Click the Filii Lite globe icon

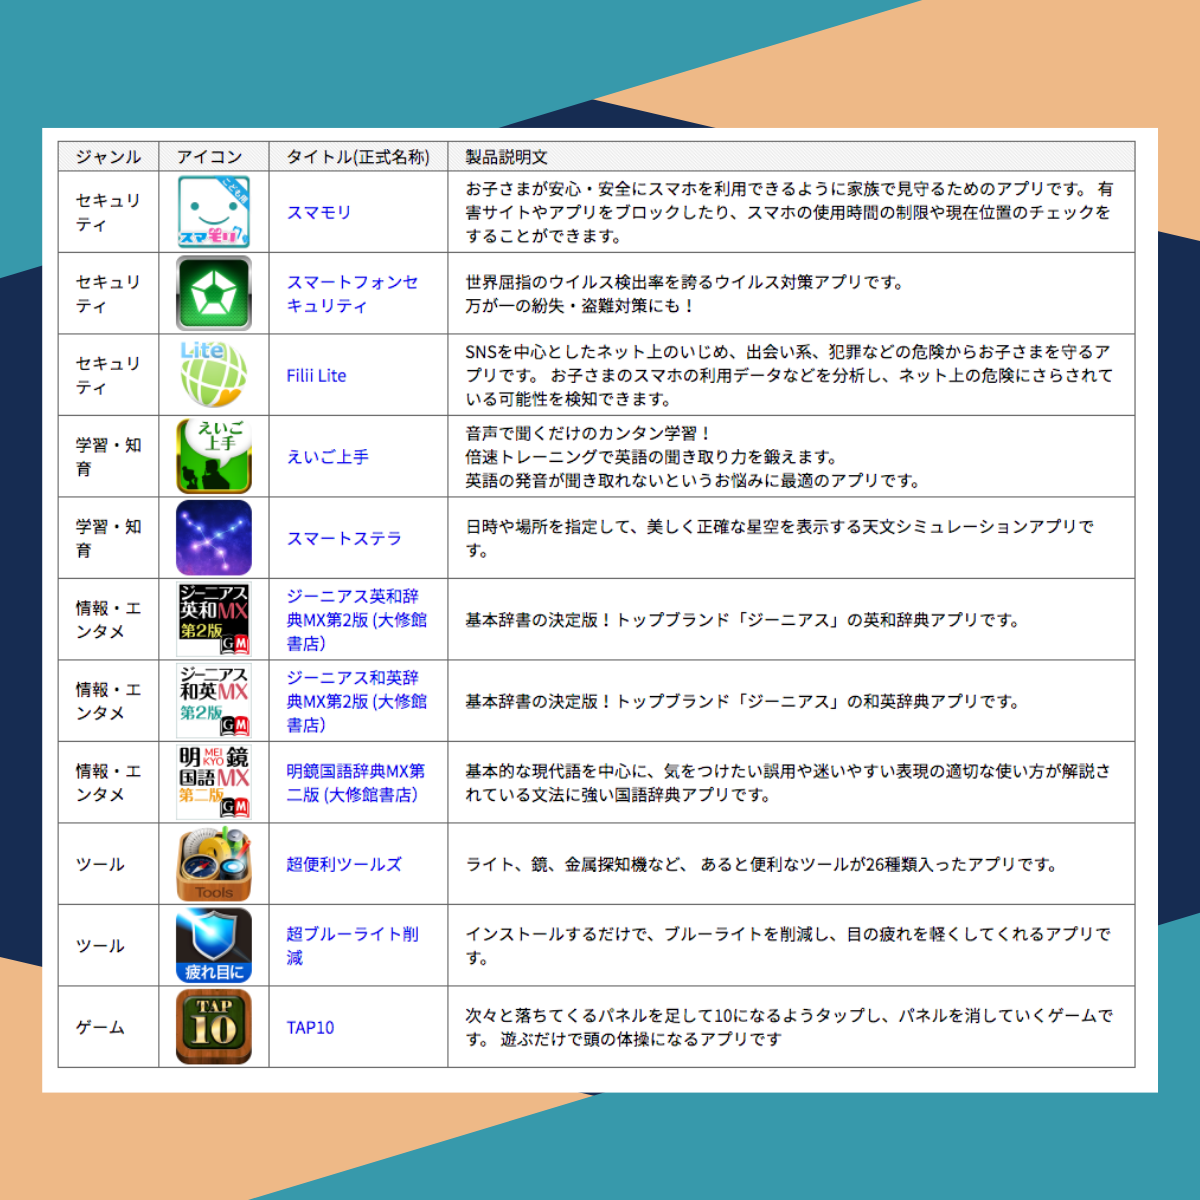tap(214, 375)
